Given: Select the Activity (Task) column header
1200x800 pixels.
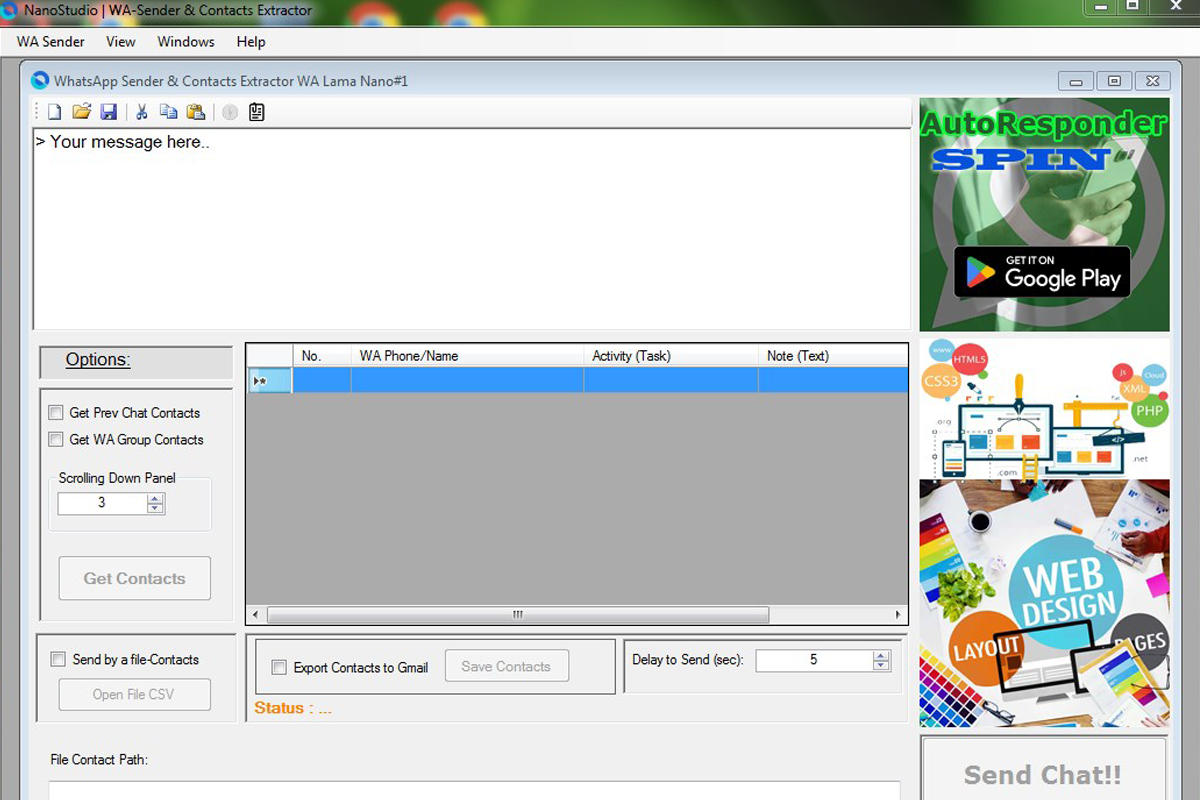Looking at the screenshot, I should (x=672, y=356).
